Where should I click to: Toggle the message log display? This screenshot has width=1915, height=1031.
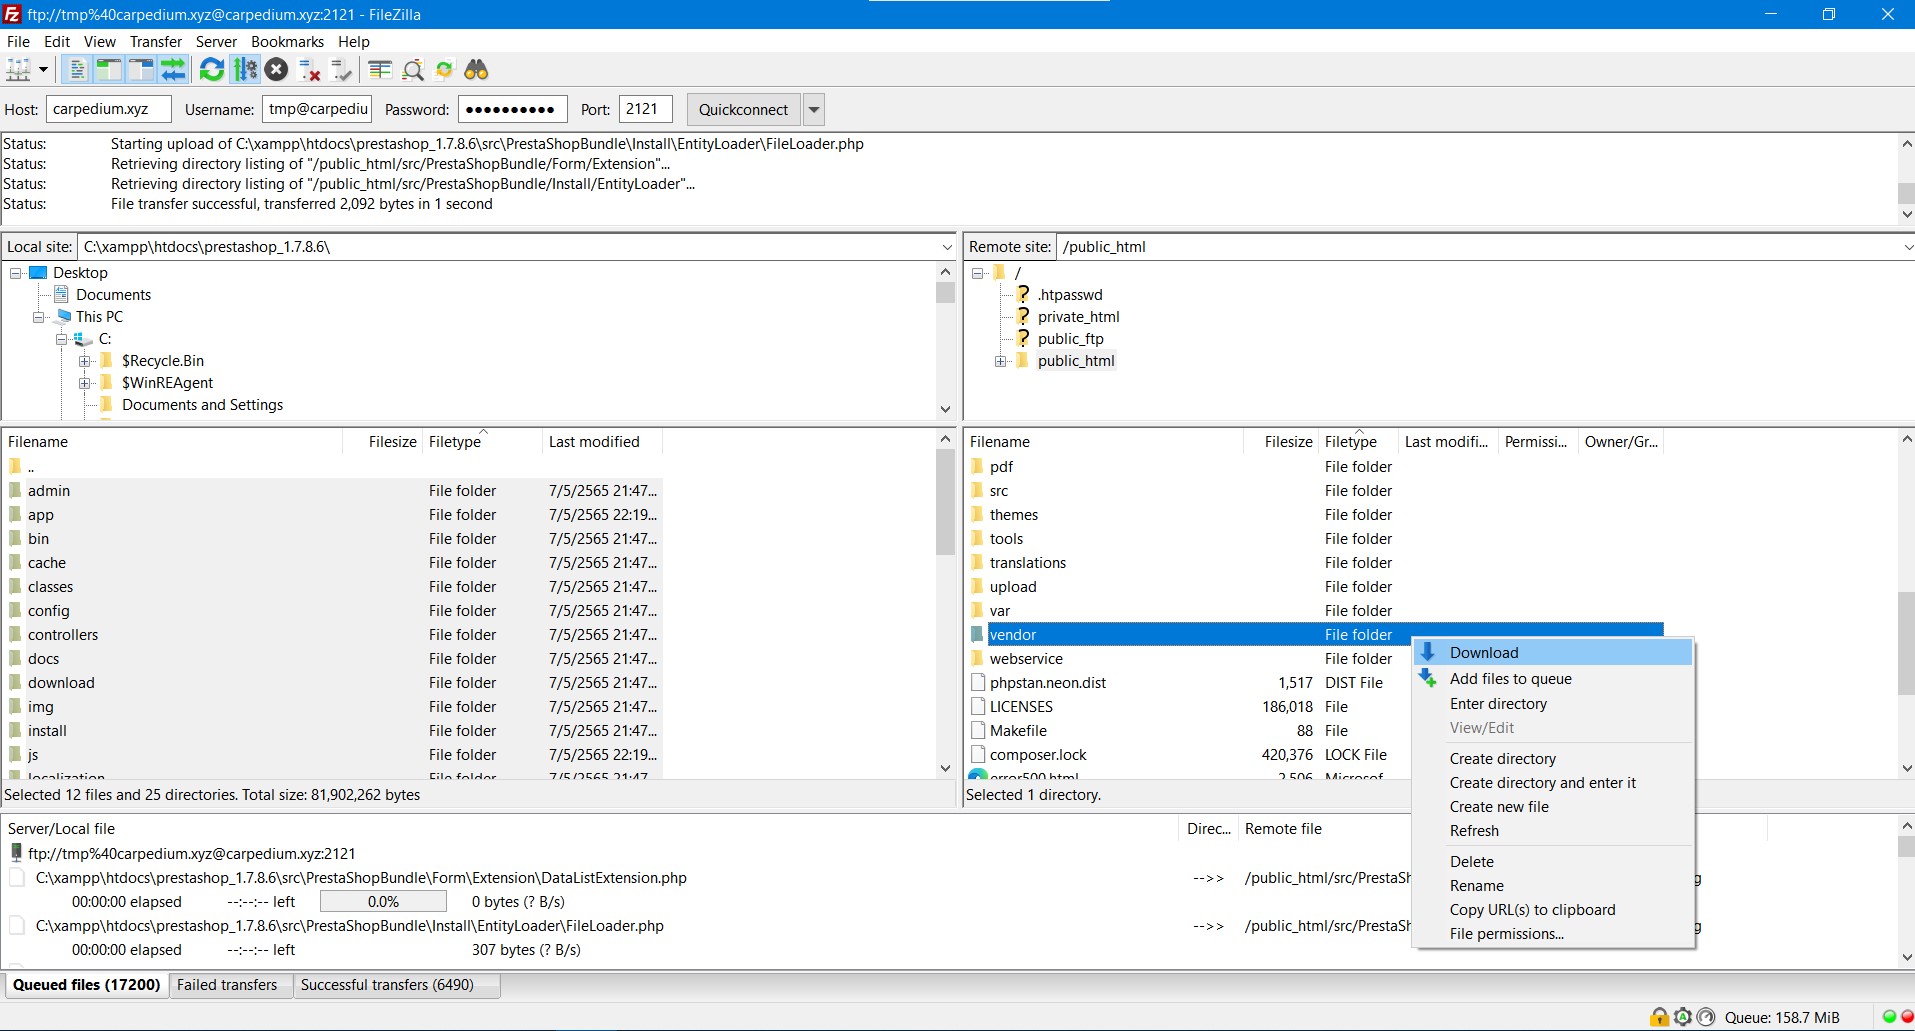point(77,70)
